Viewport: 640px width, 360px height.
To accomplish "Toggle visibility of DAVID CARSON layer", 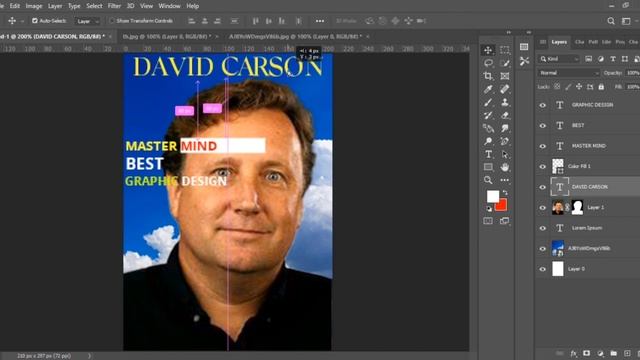I will click(542, 187).
